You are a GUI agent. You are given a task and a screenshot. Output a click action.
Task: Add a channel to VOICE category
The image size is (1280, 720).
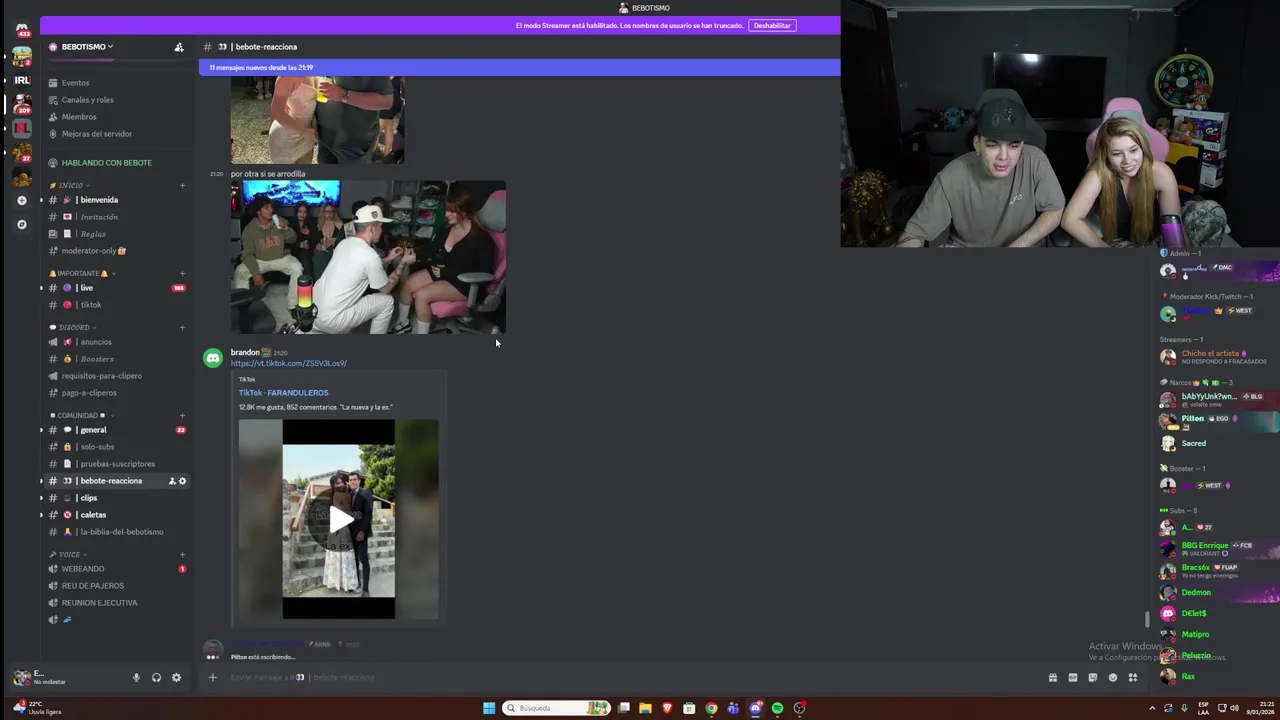[182, 554]
